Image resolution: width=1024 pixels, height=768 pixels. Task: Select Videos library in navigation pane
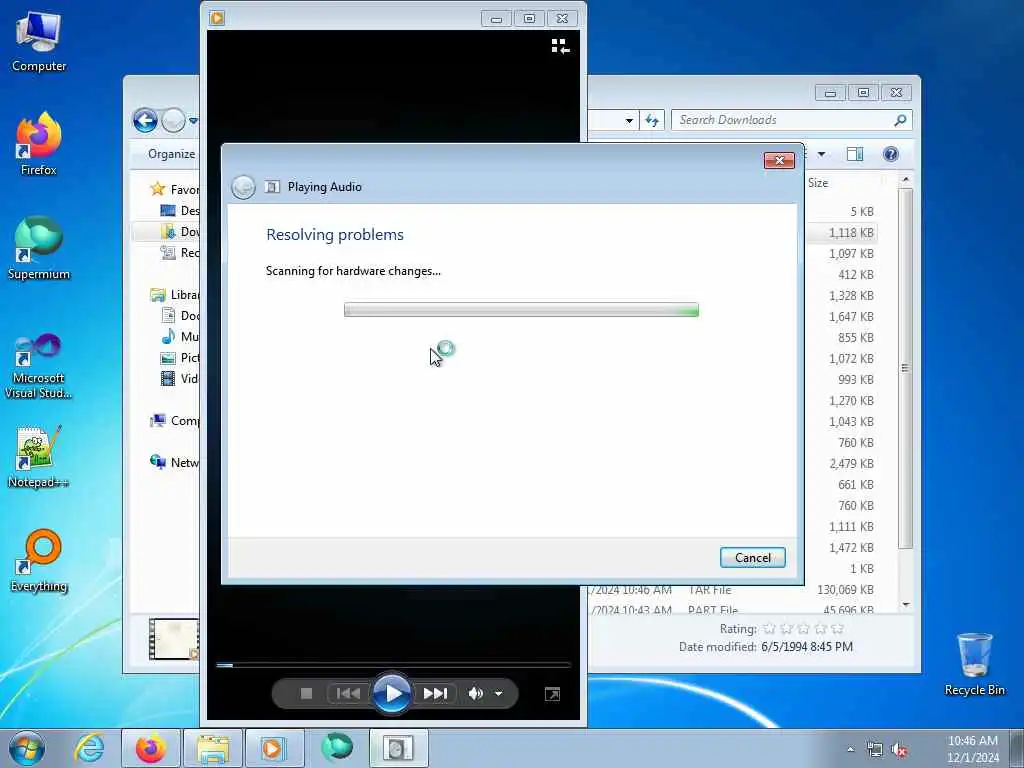point(180,378)
